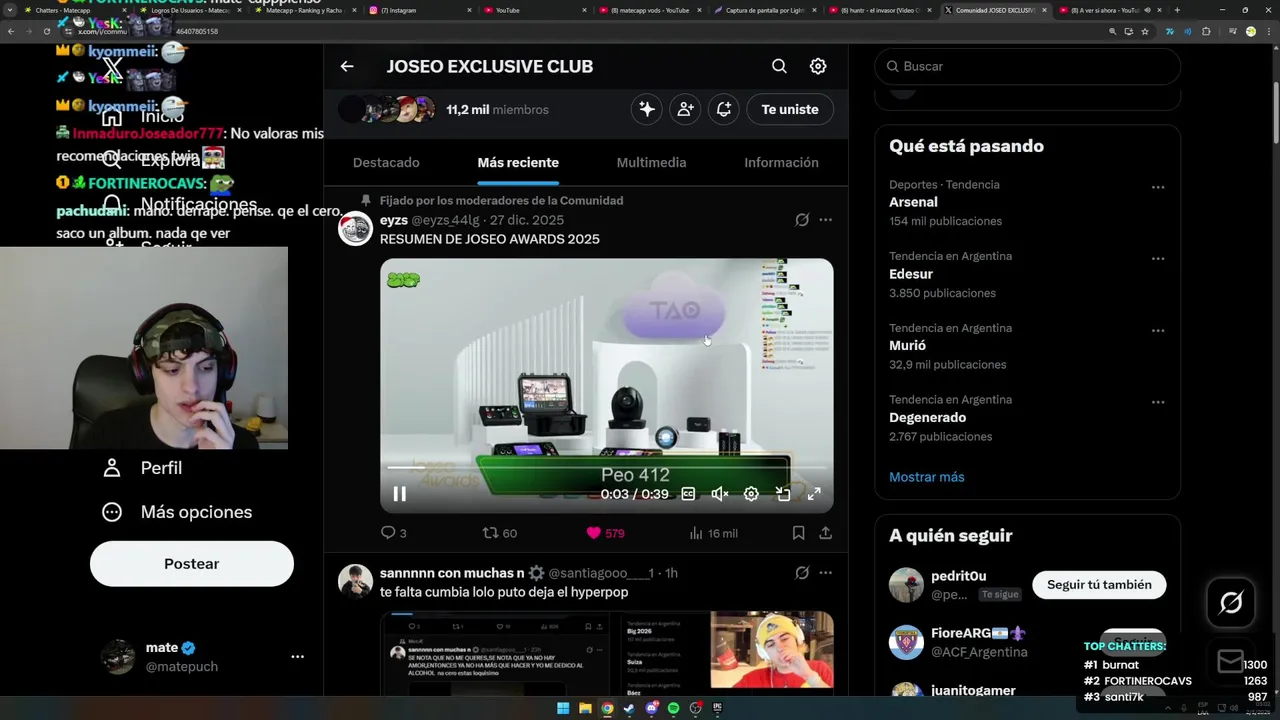Open a new browser tab
Image resolution: width=1280 pixels, height=720 pixels.
(x=1177, y=10)
